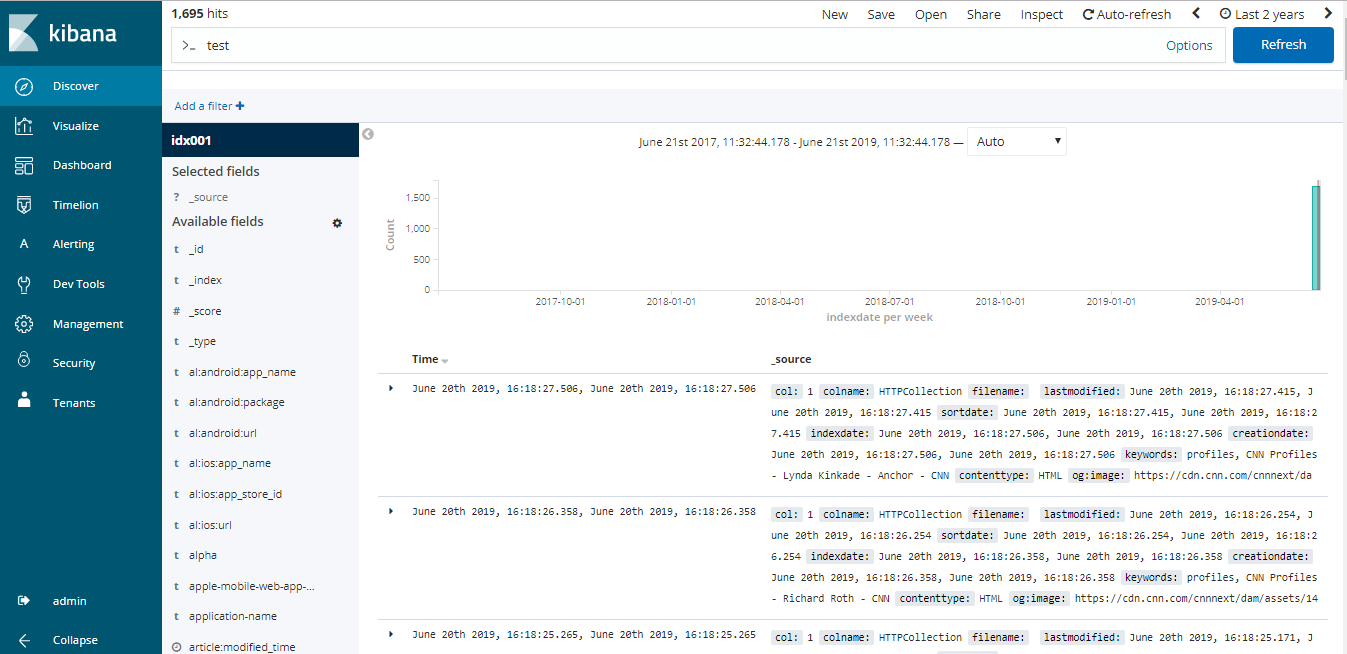
Task: Click the Time column header
Action: pyautogui.click(x=425, y=359)
